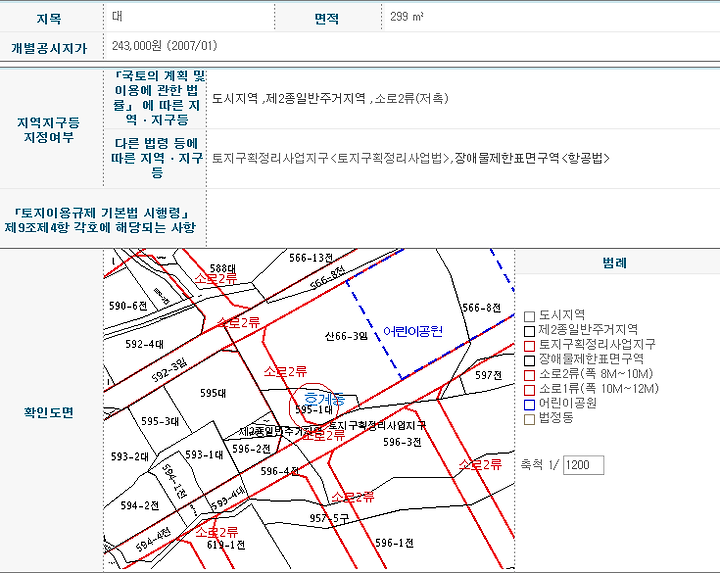The height and width of the screenshot is (573, 720).
Task: Click parcel label 596-2전 on map
Action: (251, 449)
